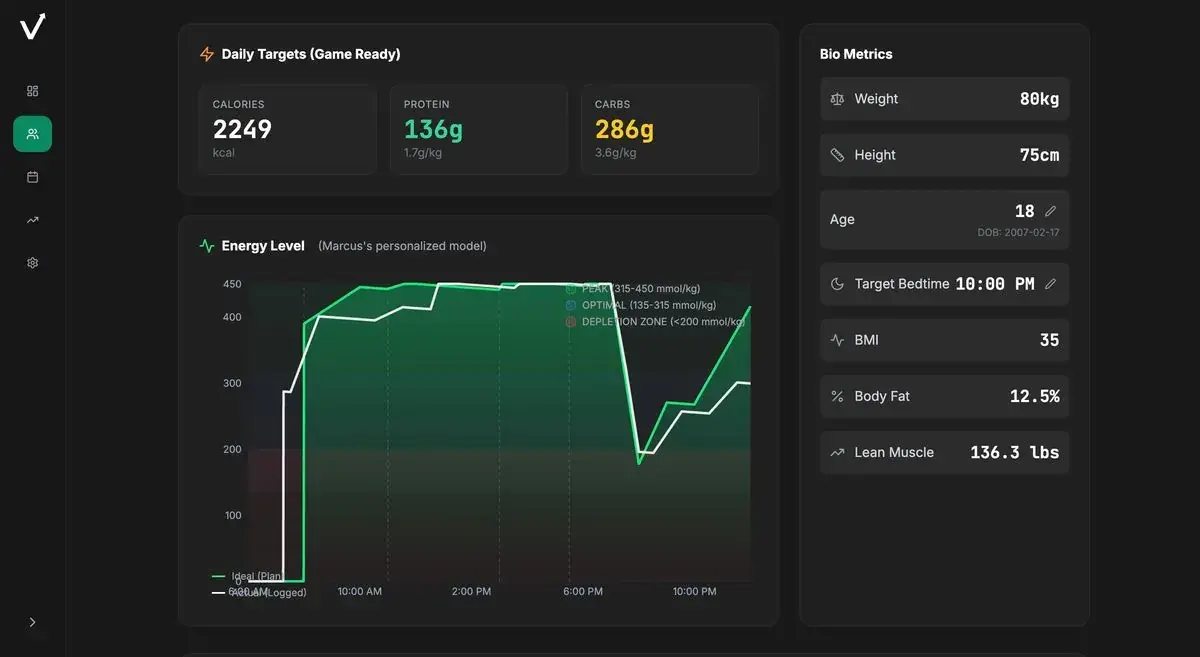
Task: Click the active Profile icon in sidebar
Action: 32,133
